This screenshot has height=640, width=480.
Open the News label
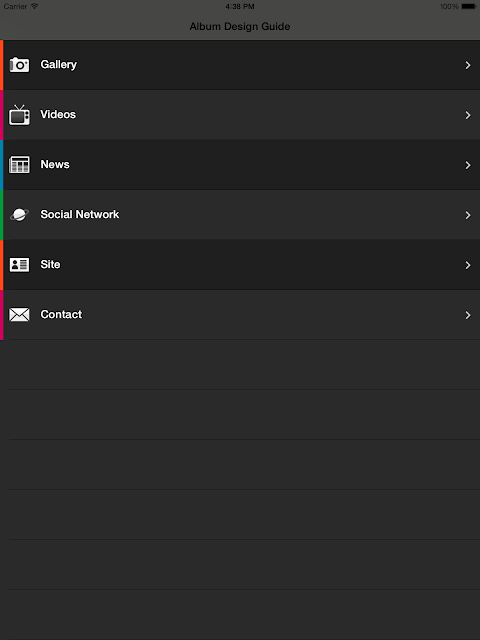55,164
